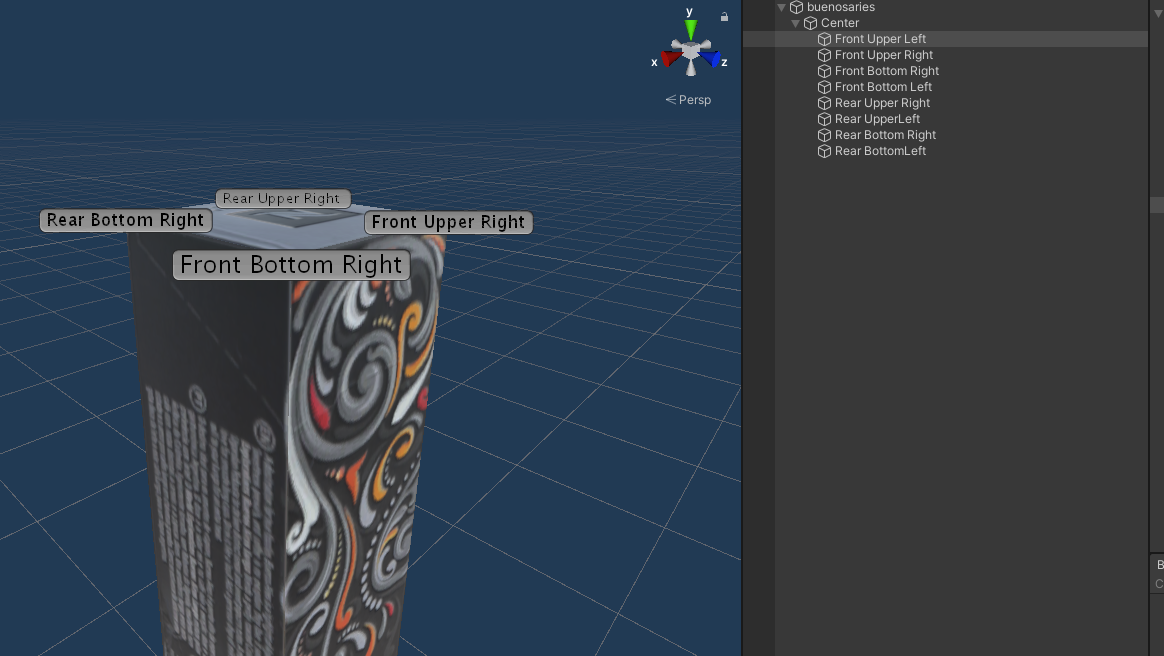Click the Rear Bottom Right scene label

[x=126, y=220]
